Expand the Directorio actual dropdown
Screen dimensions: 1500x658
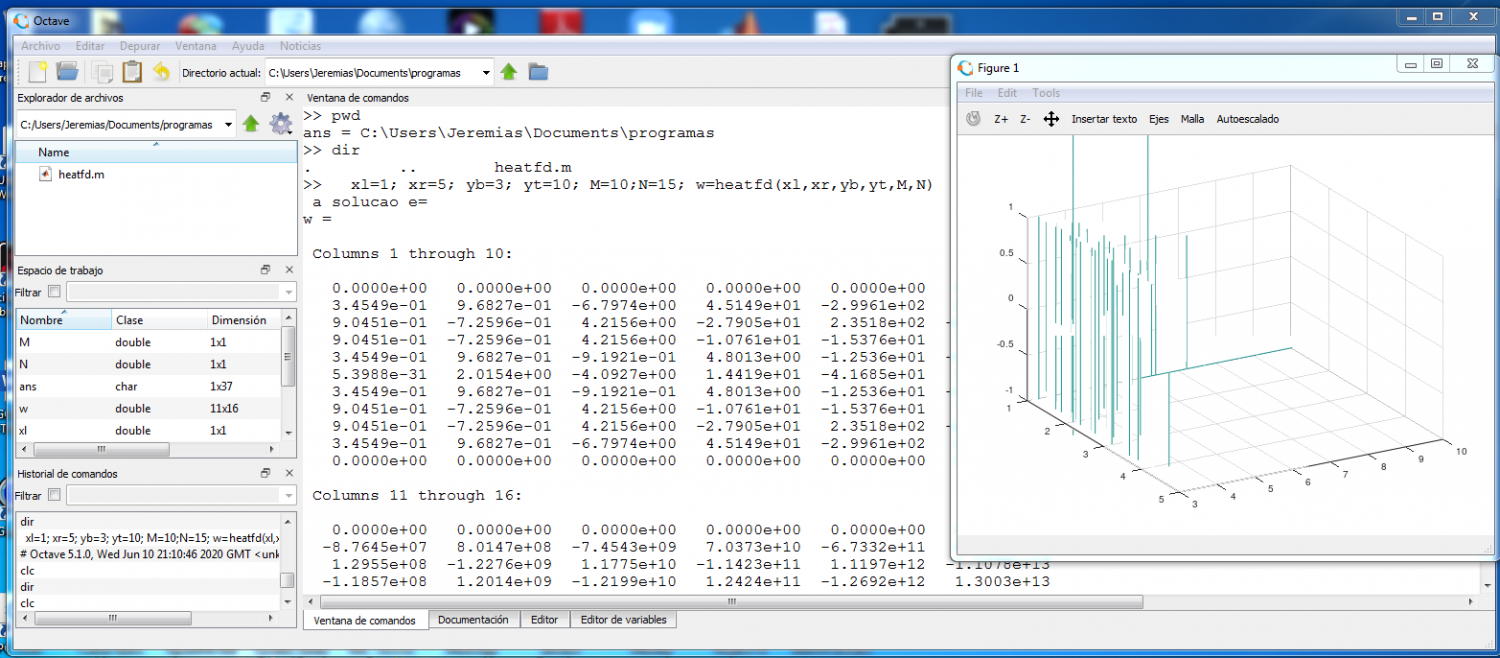[486, 72]
